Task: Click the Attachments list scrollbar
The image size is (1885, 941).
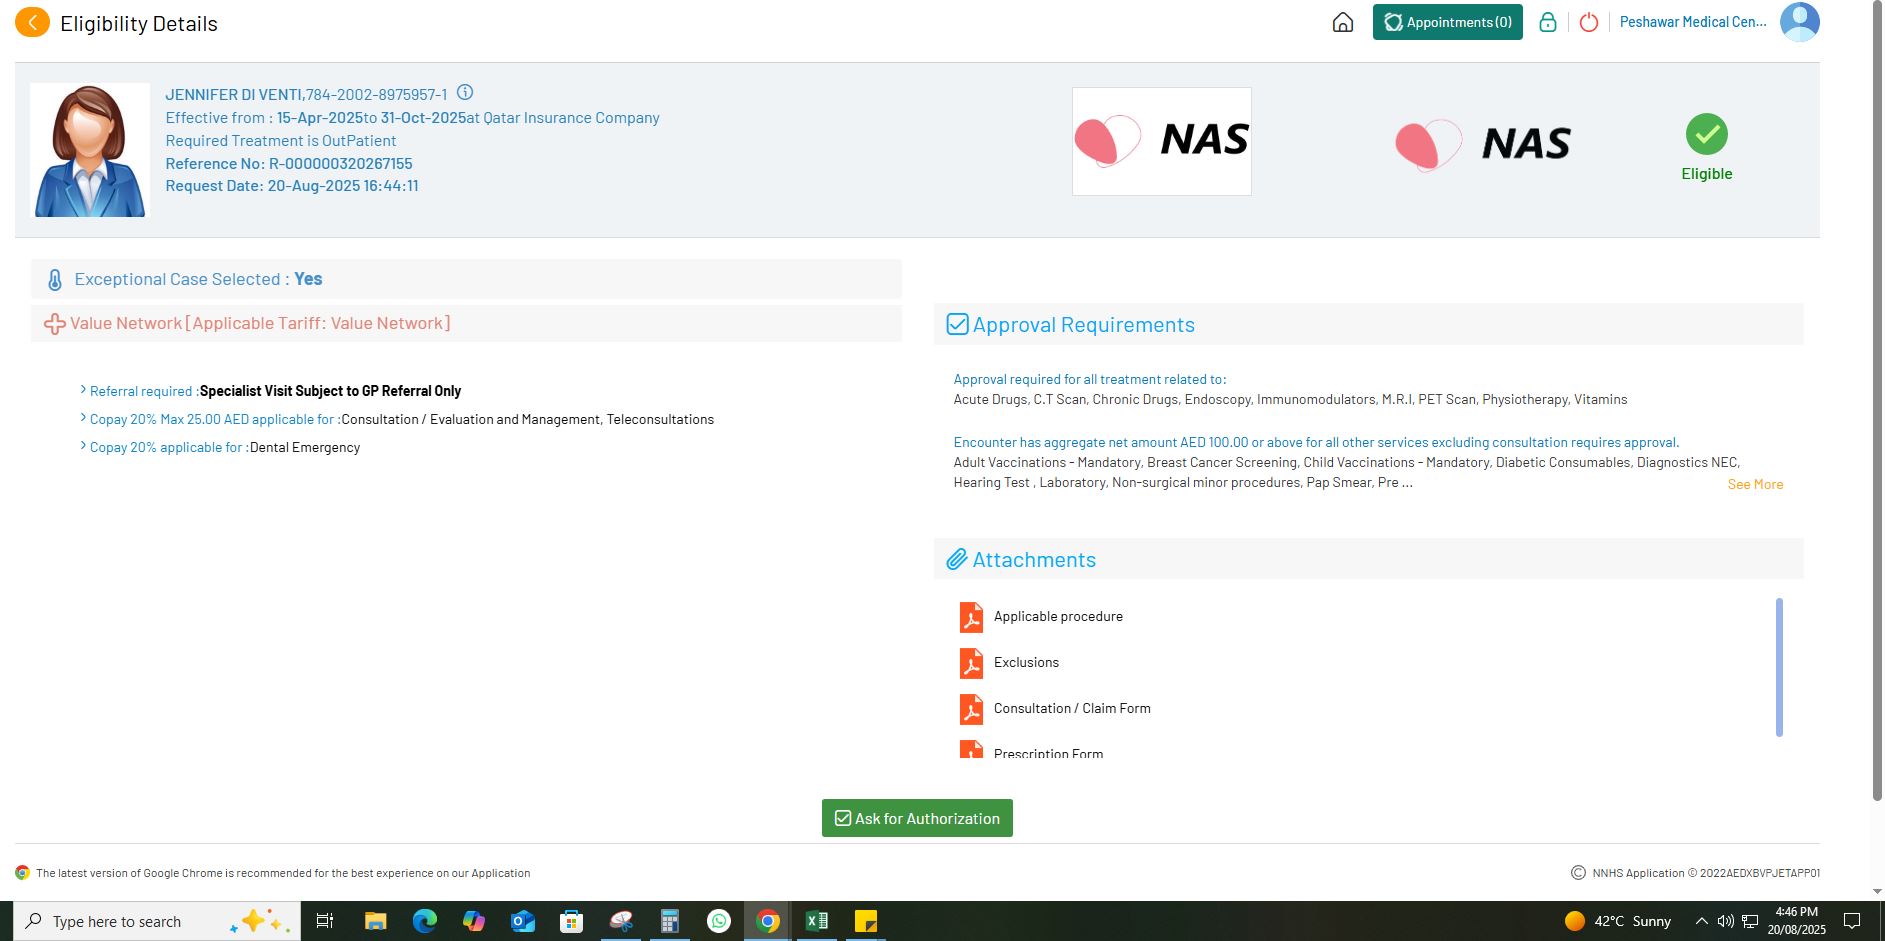Action: 1779,667
